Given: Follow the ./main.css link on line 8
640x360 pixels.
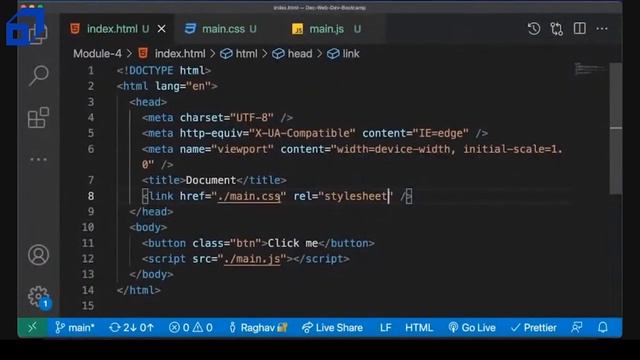Looking at the screenshot, I should 249,196.
